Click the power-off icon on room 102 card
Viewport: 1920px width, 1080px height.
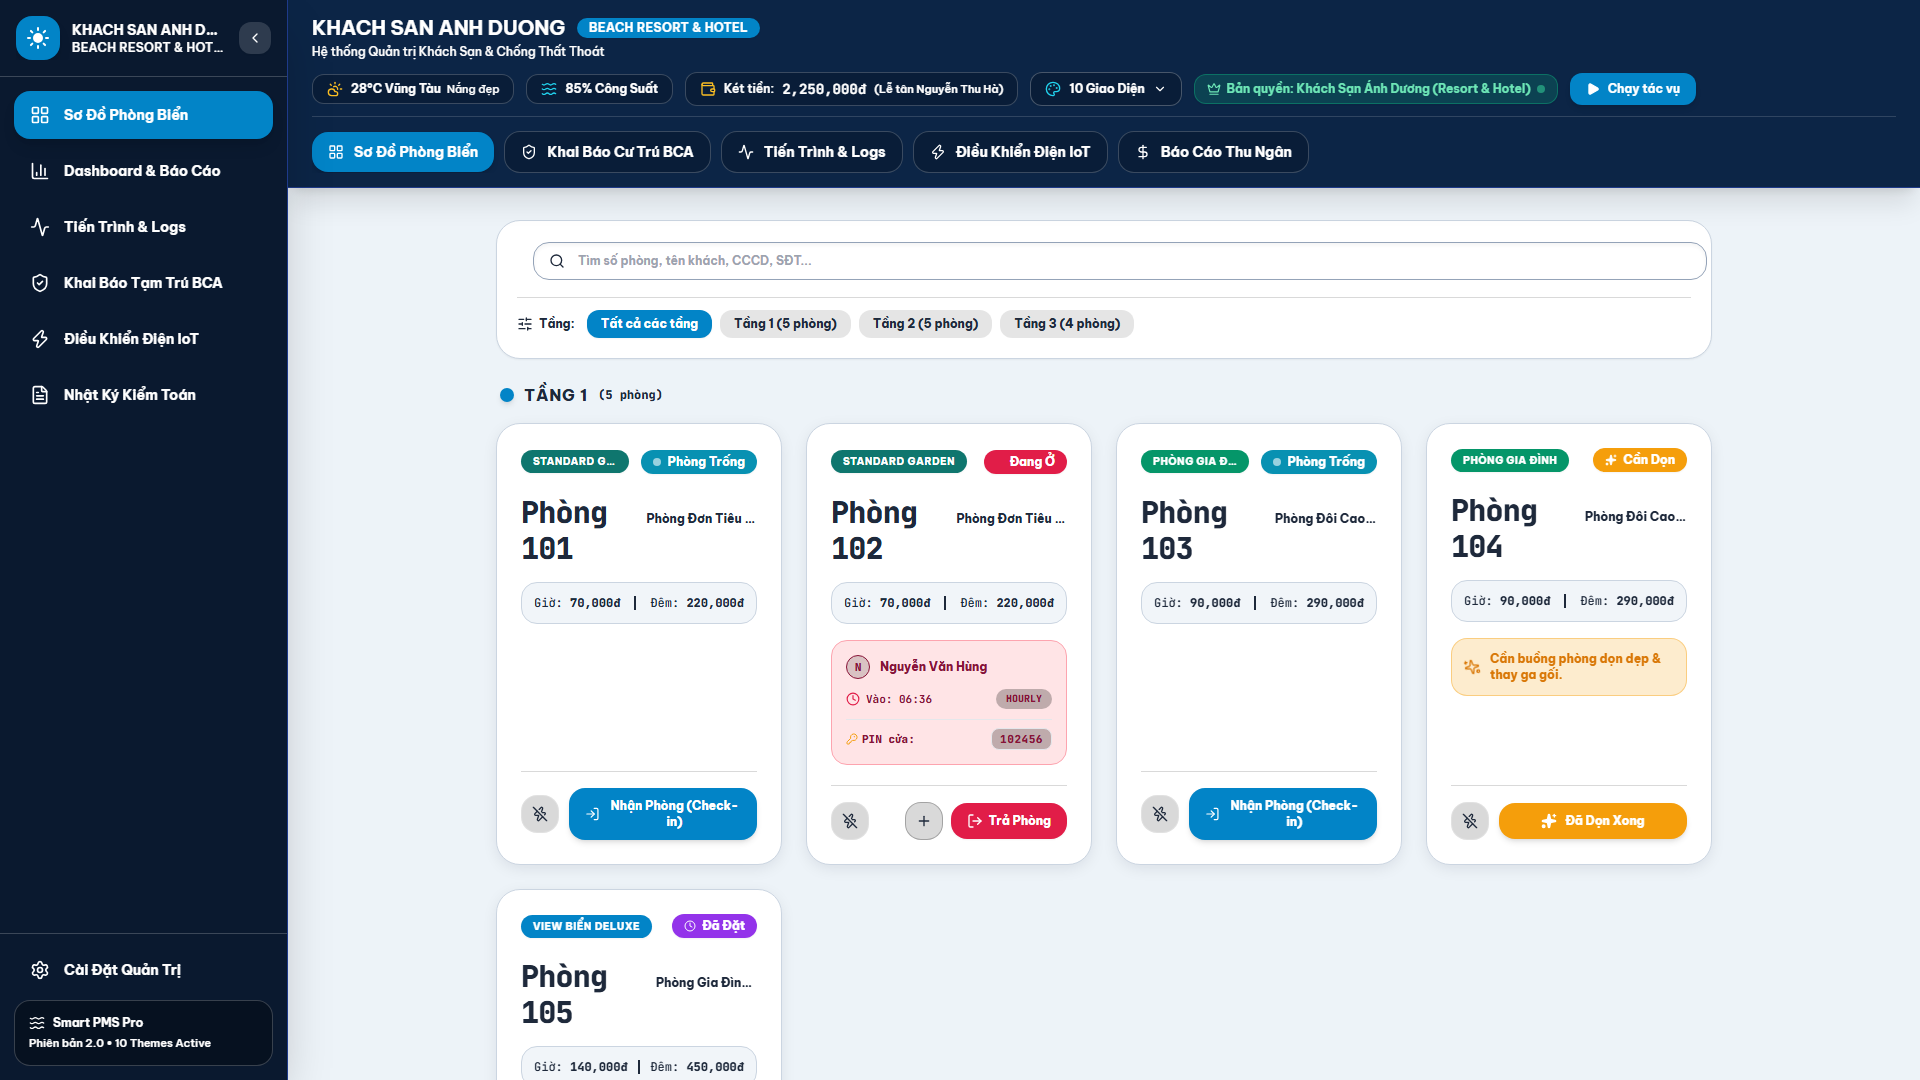[850, 821]
